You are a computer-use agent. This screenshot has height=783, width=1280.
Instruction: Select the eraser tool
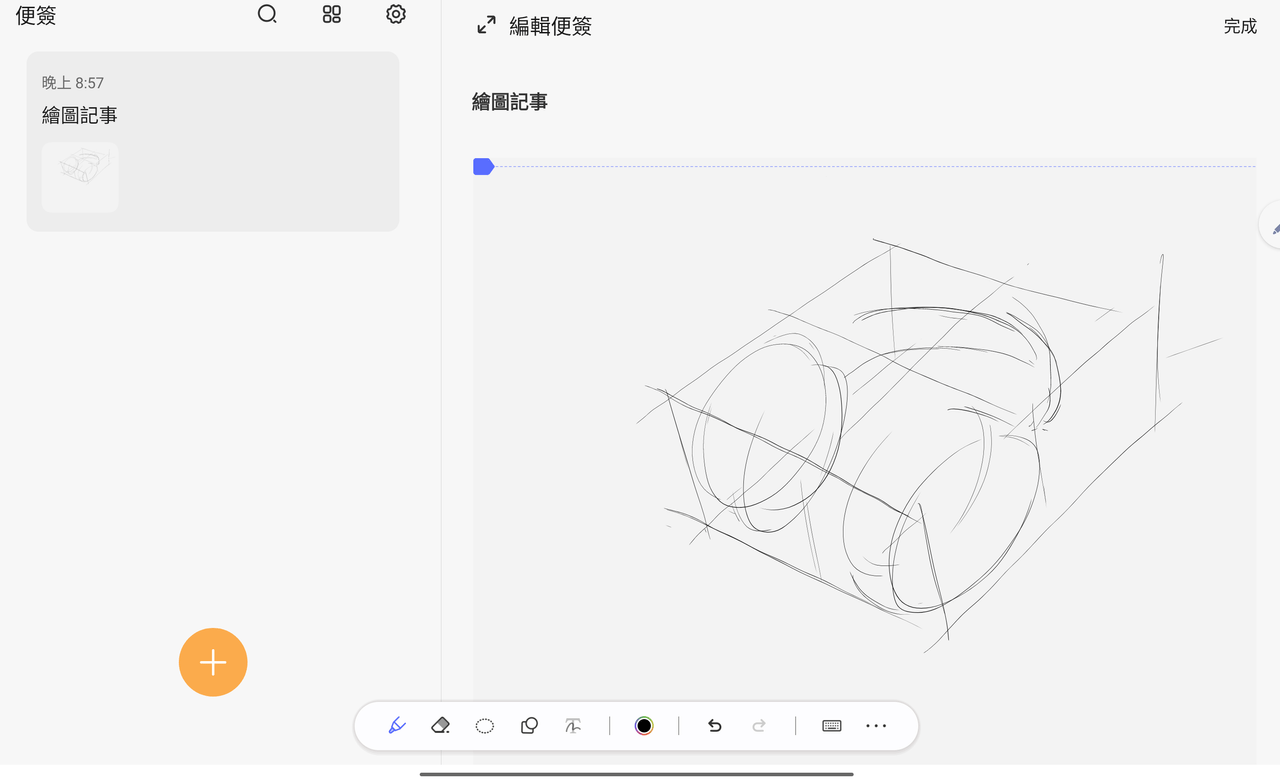pyautogui.click(x=440, y=726)
